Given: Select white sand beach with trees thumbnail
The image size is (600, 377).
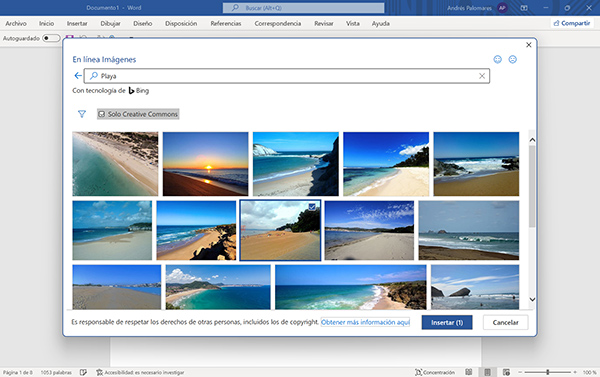Looking at the screenshot, I should pyautogui.click(x=386, y=164).
